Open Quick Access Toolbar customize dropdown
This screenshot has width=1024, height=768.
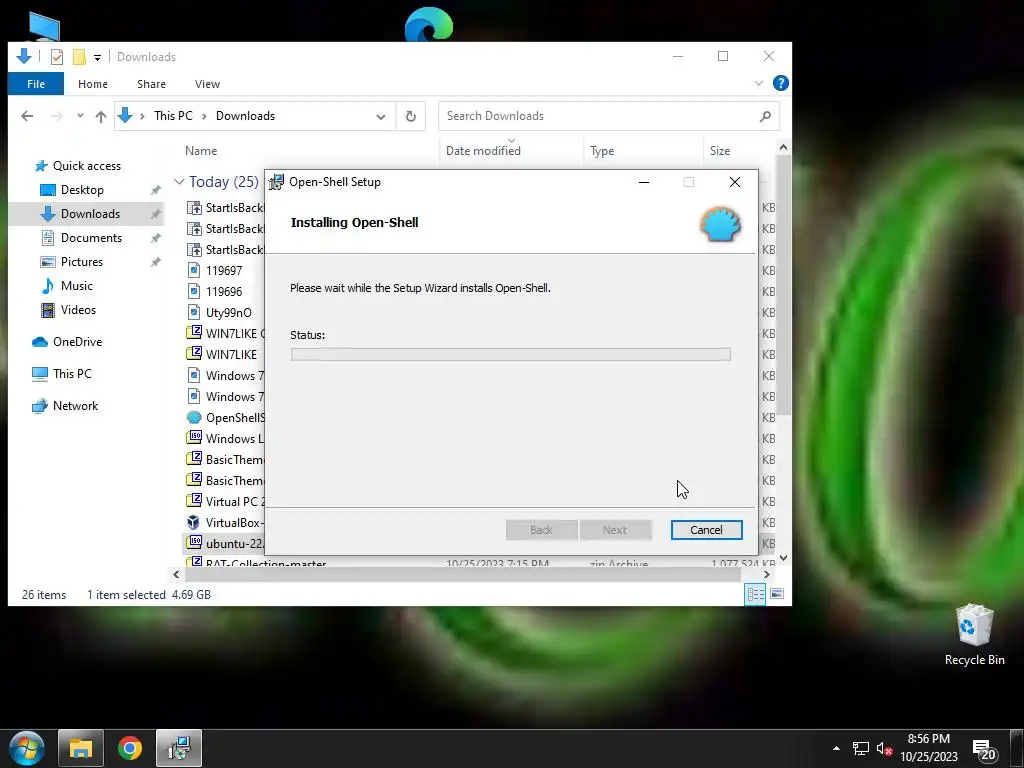click(x=97, y=57)
